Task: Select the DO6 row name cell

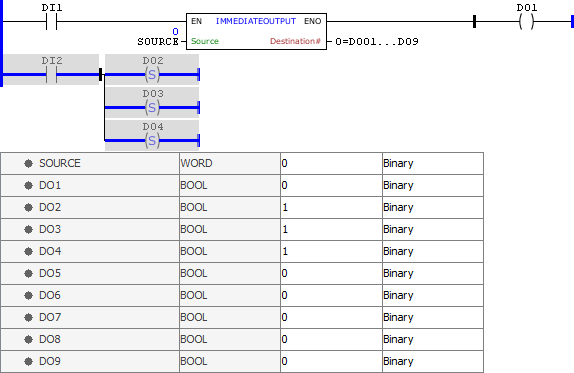Action: point(90,295)
